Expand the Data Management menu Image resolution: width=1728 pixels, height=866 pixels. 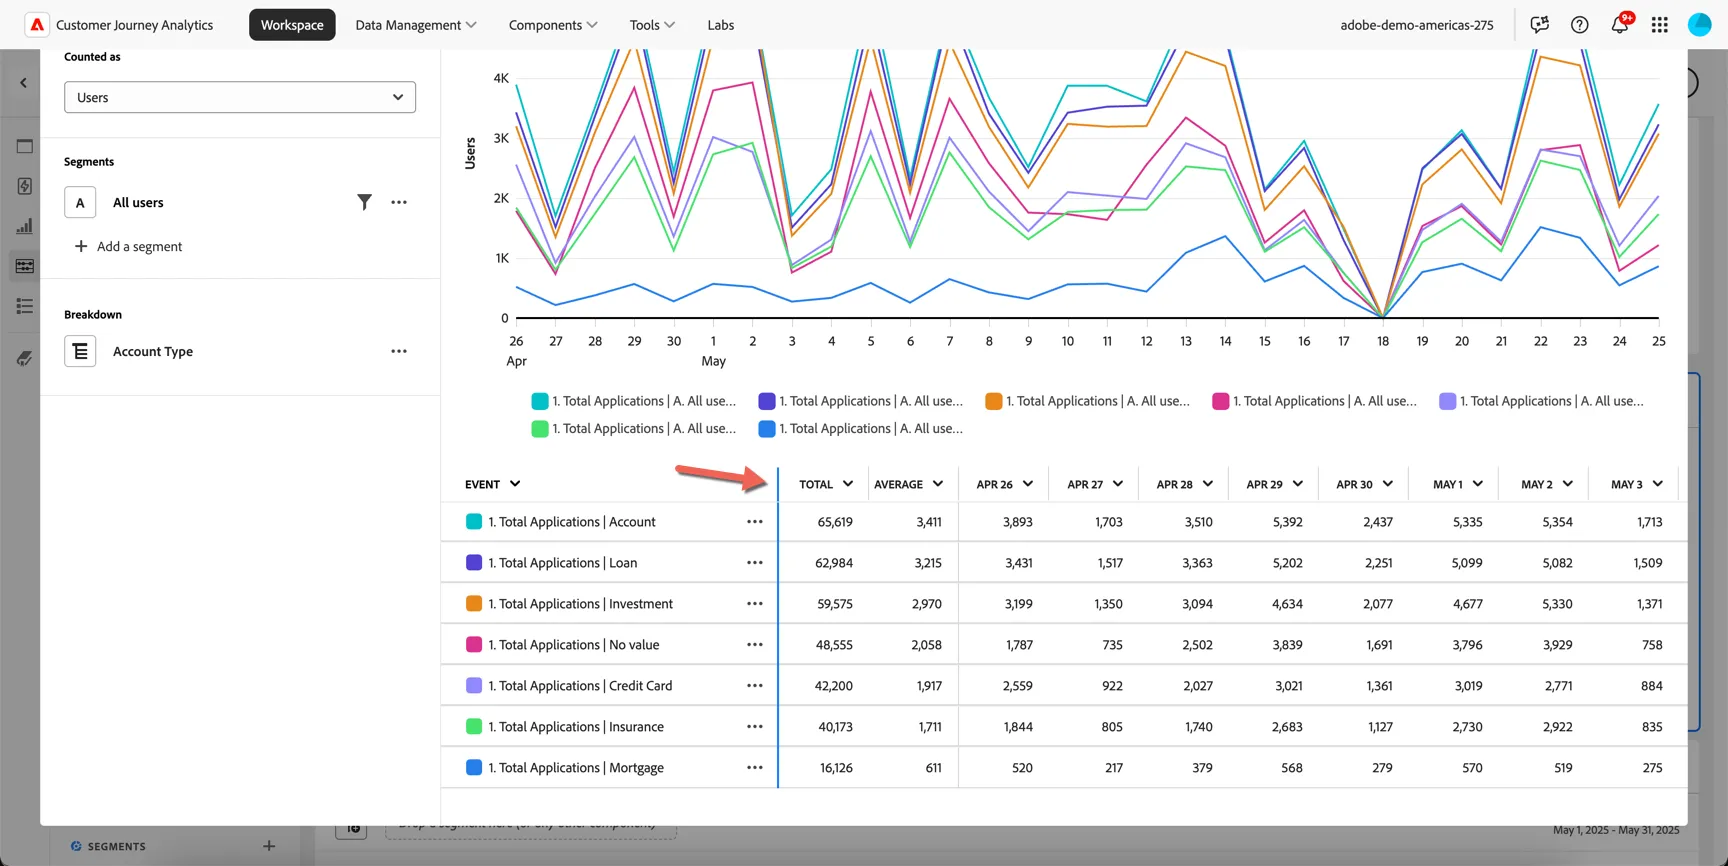[416, 25]
